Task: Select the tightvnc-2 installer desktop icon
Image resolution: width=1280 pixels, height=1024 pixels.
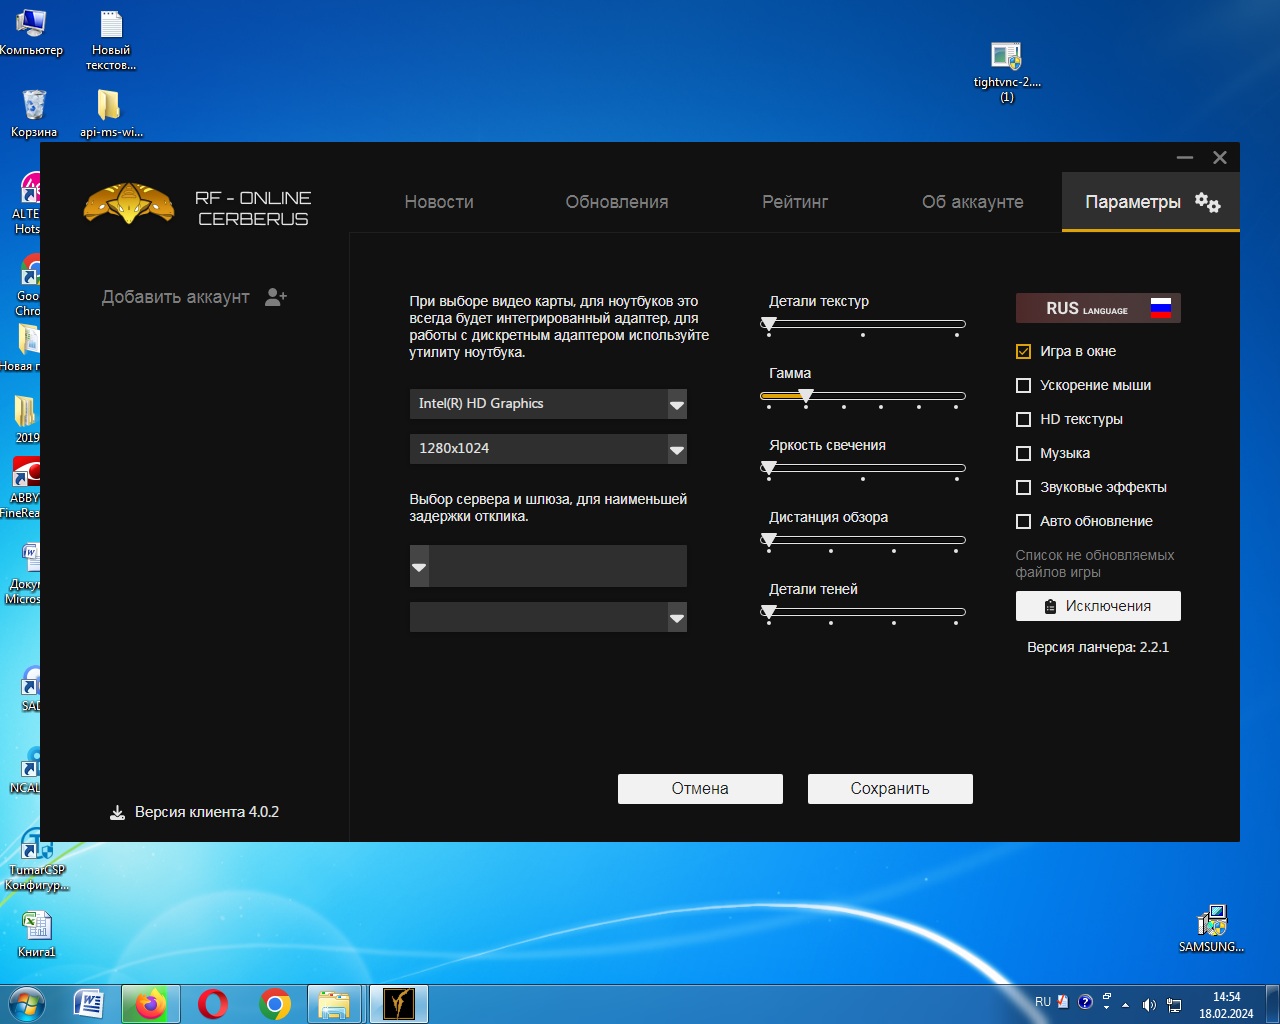Action: coord(1007,72)
